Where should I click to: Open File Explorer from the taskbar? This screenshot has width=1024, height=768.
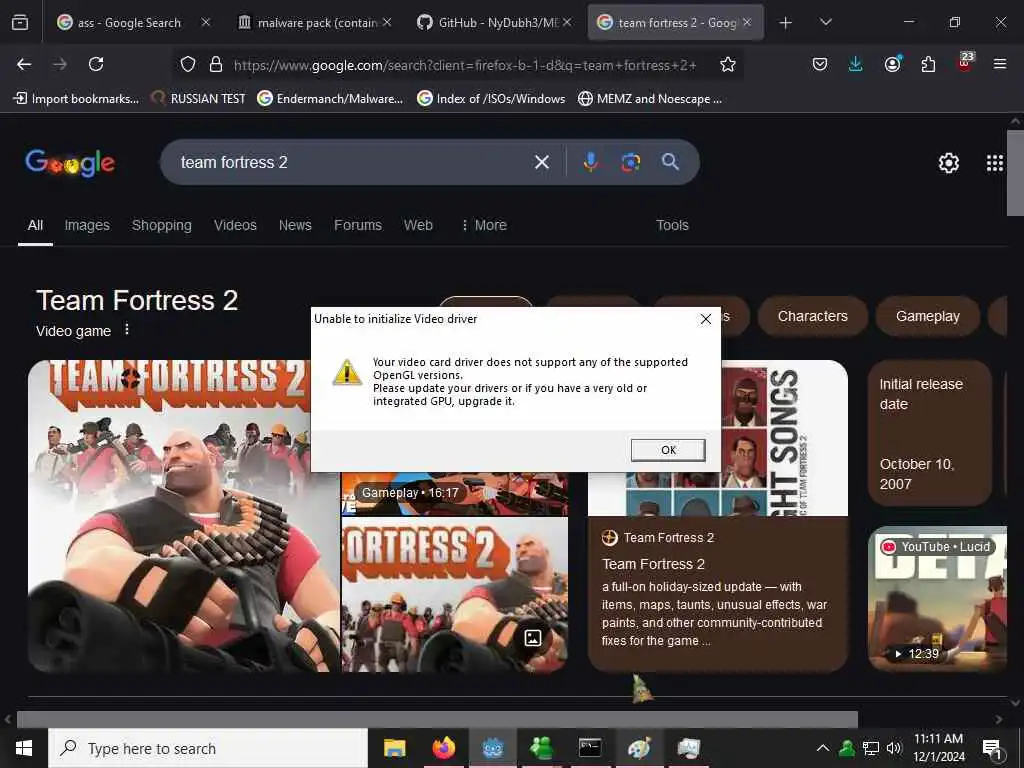(394, 748)
